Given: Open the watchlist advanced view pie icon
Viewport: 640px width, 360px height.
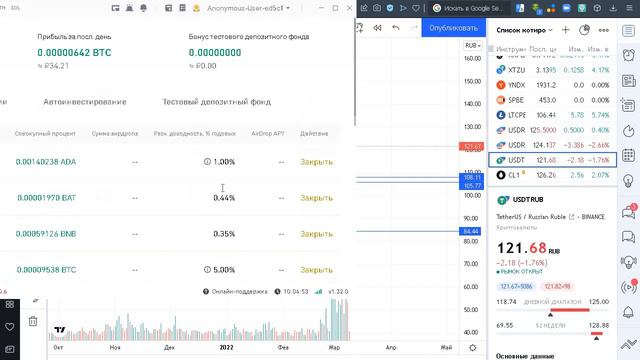Looking at the screenshot, I should (x=584, y=30).
